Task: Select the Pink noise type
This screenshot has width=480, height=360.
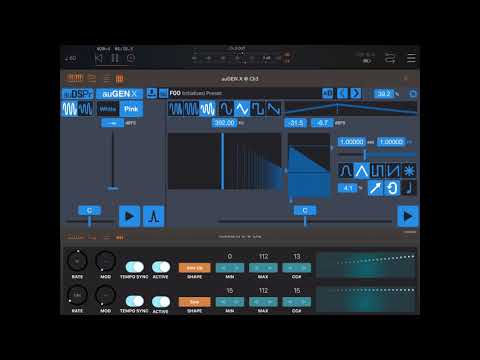Action: (x=131, y=109)
